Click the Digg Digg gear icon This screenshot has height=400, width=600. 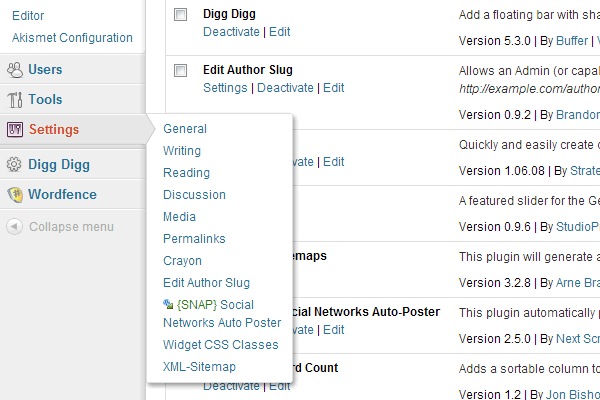(x=14, y=164)
